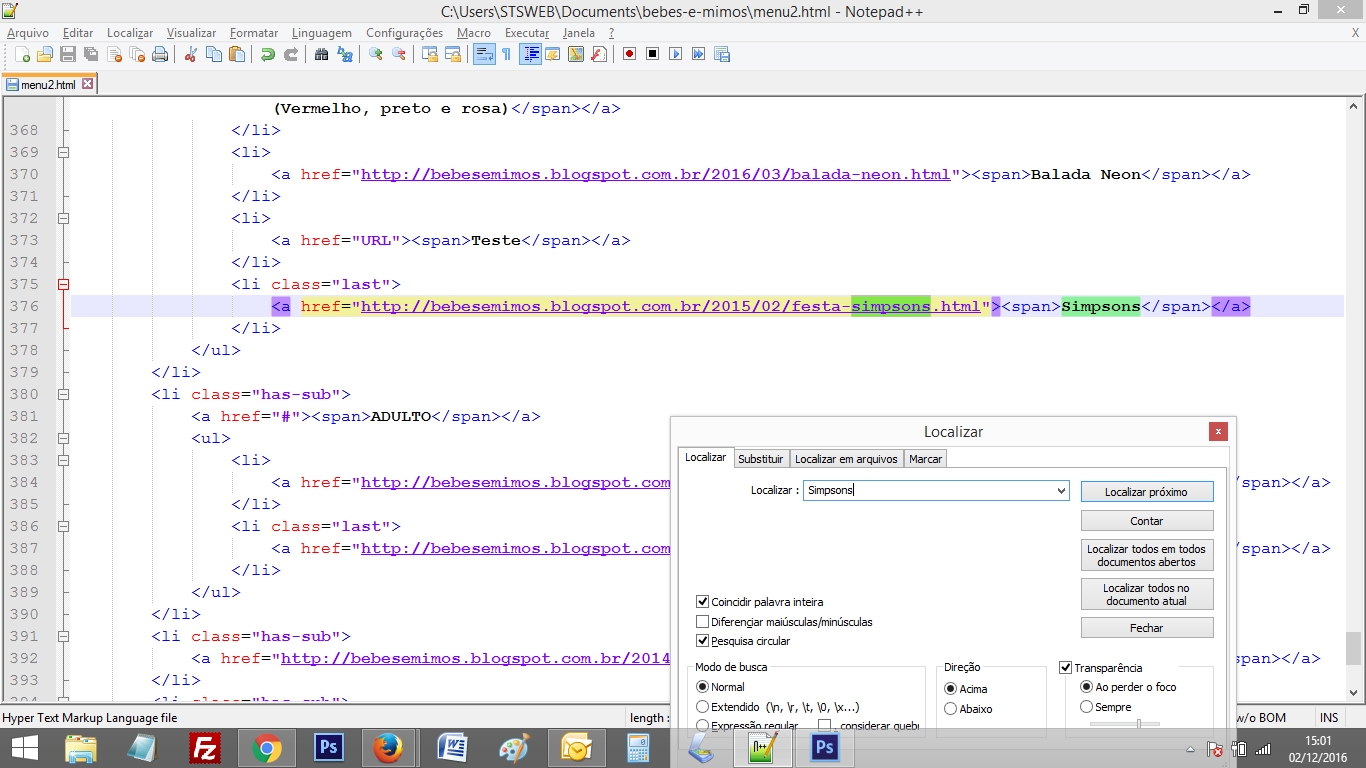Open the Localizar search history dropdown

point(1061,491)
